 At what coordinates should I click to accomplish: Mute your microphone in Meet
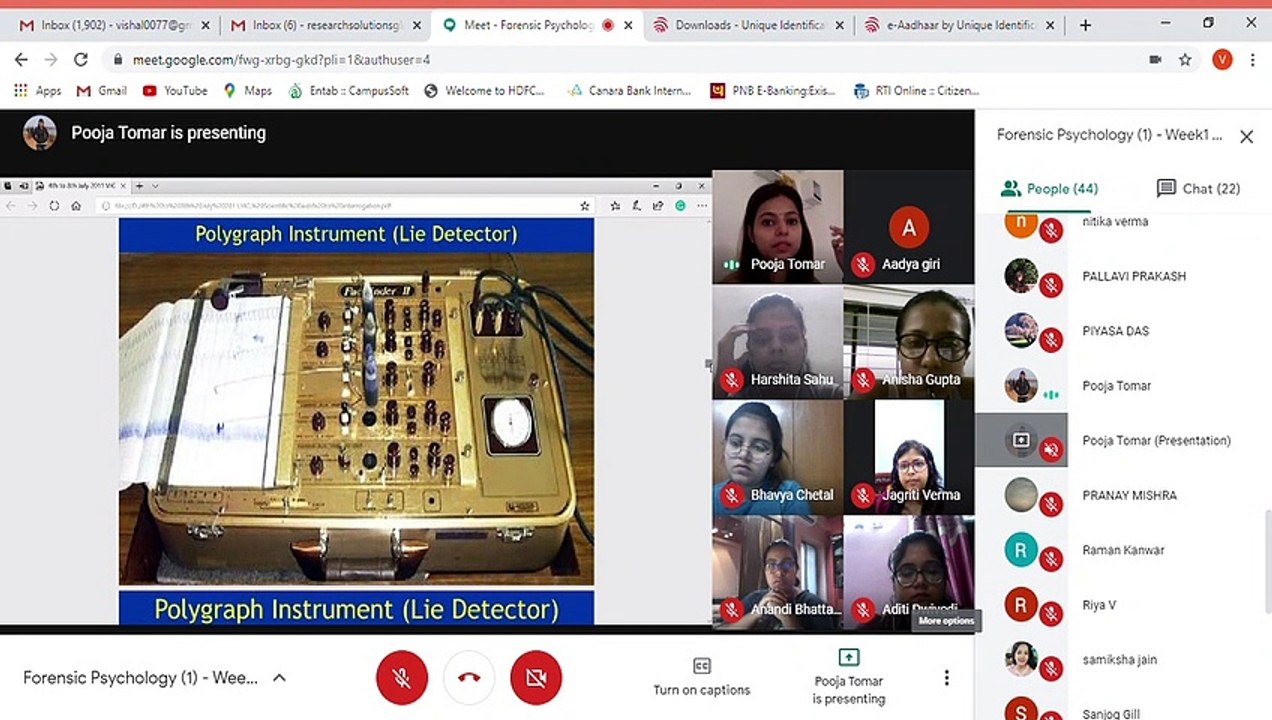(402, 678)
